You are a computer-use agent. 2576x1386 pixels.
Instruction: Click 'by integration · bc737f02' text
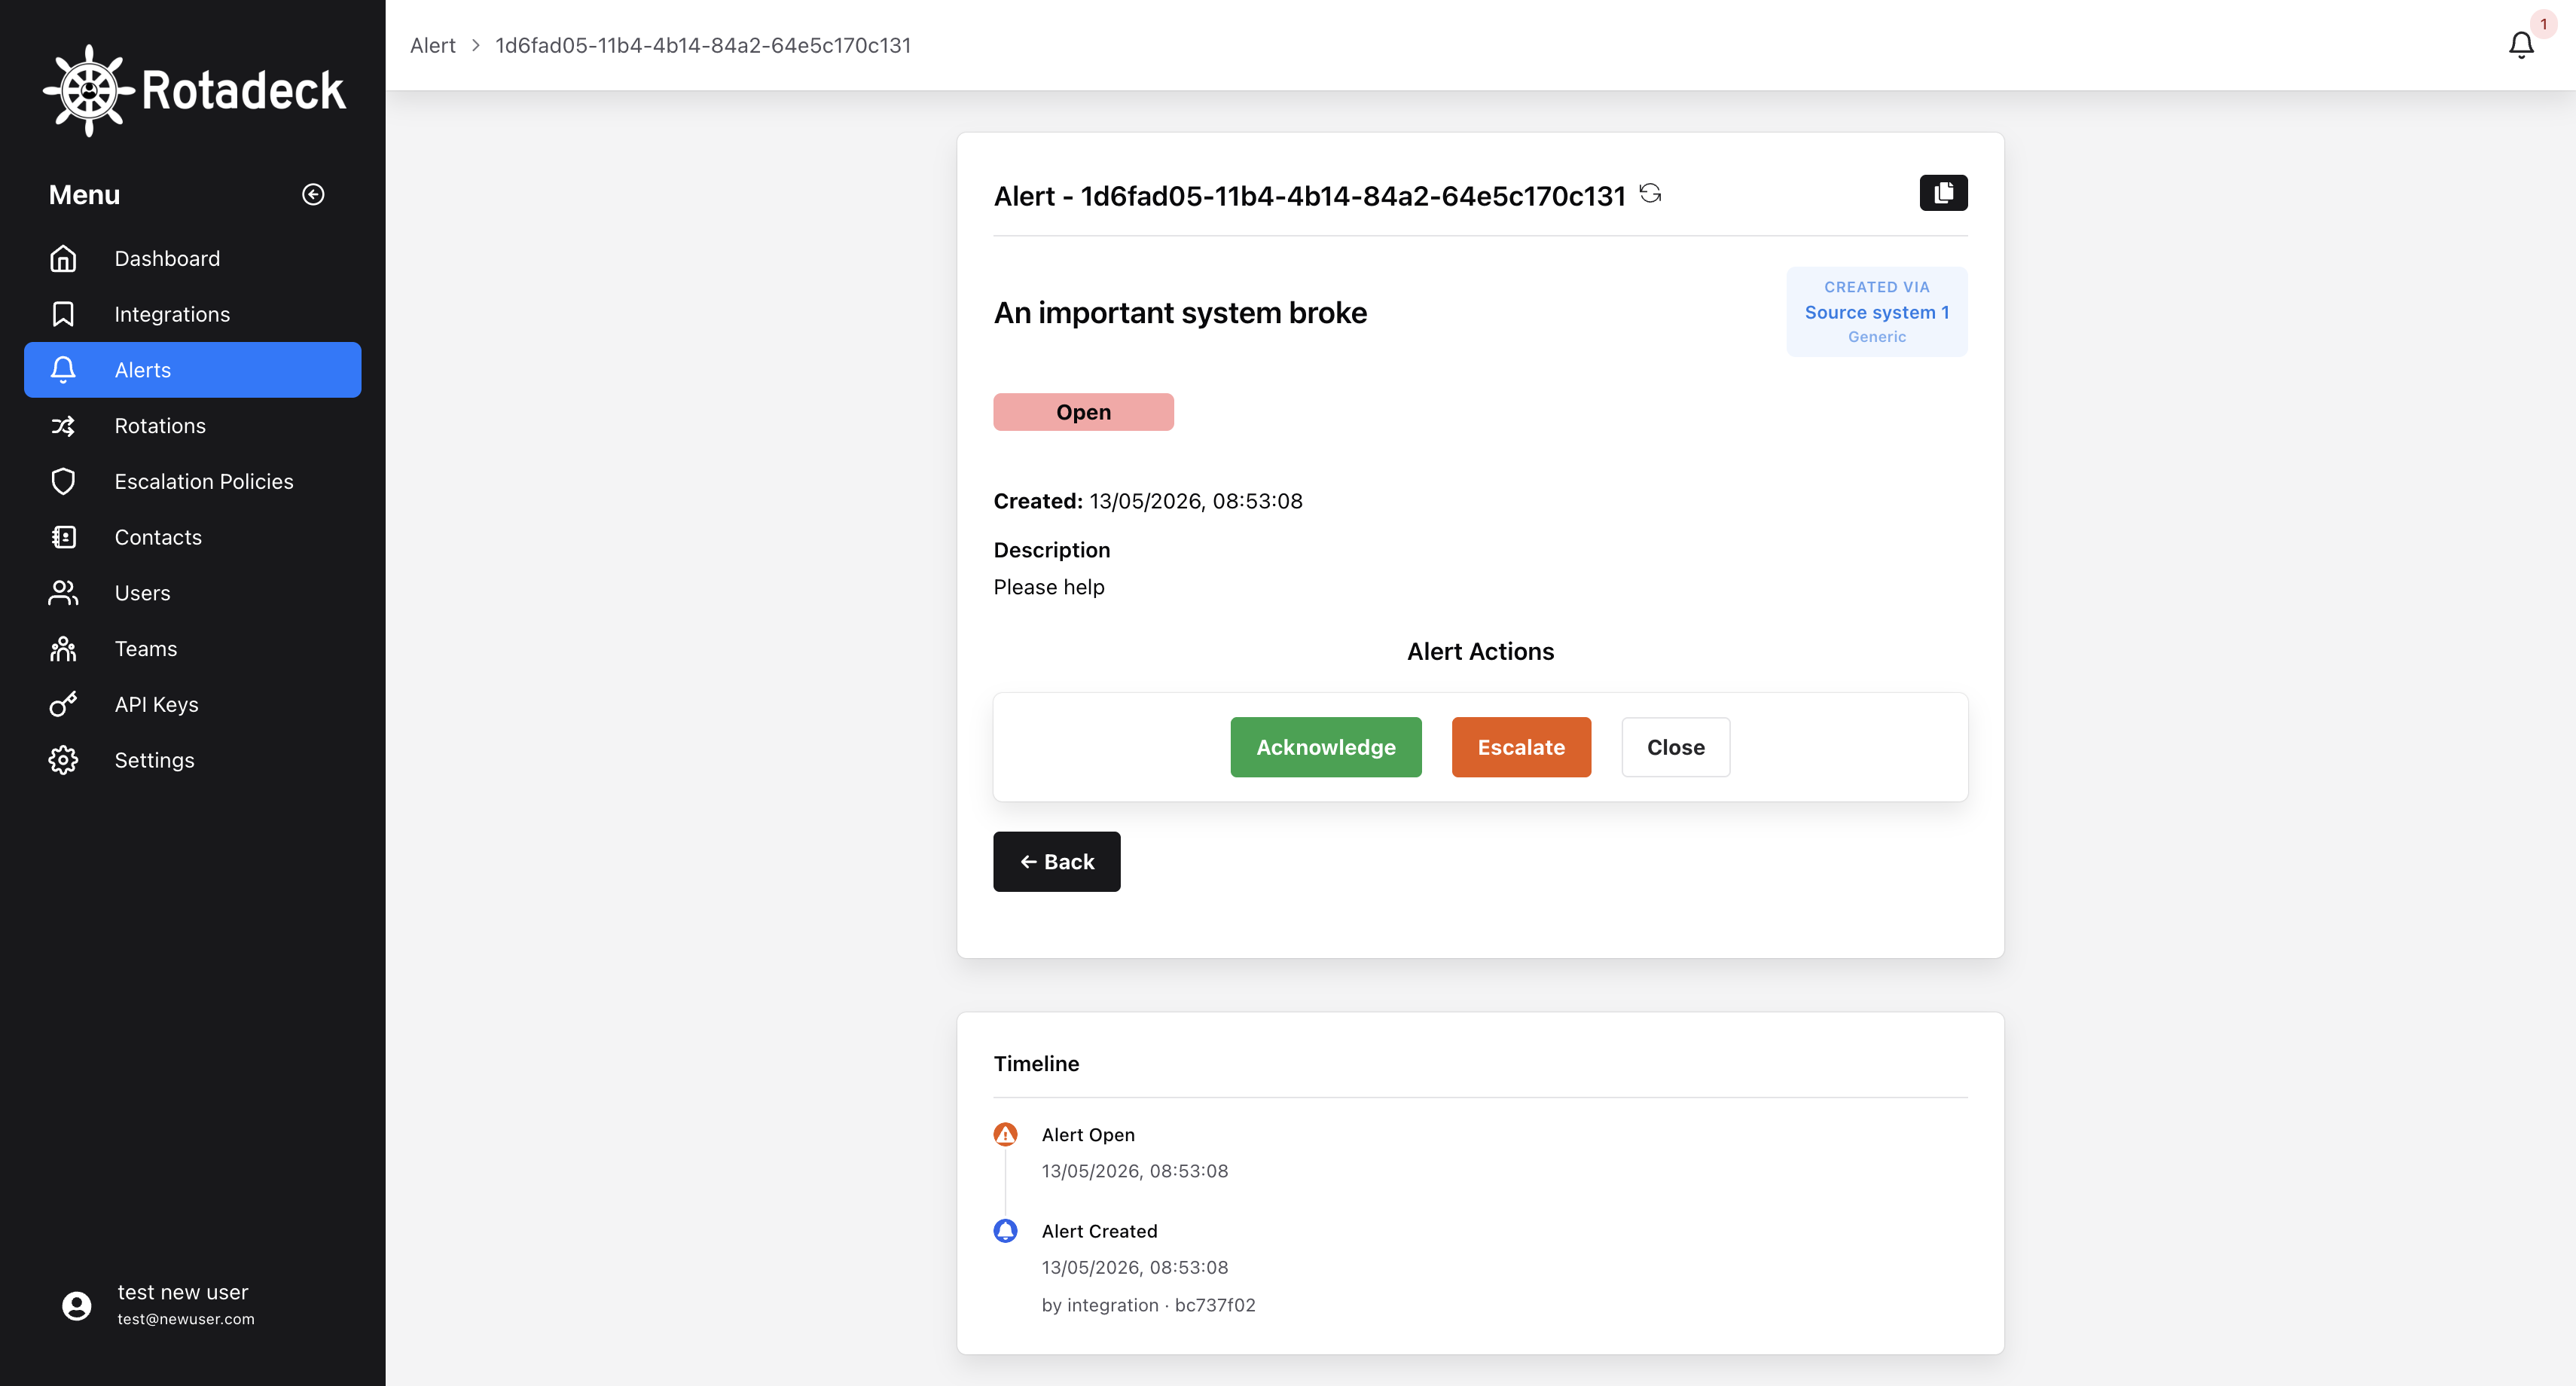pos(1148,1306)
